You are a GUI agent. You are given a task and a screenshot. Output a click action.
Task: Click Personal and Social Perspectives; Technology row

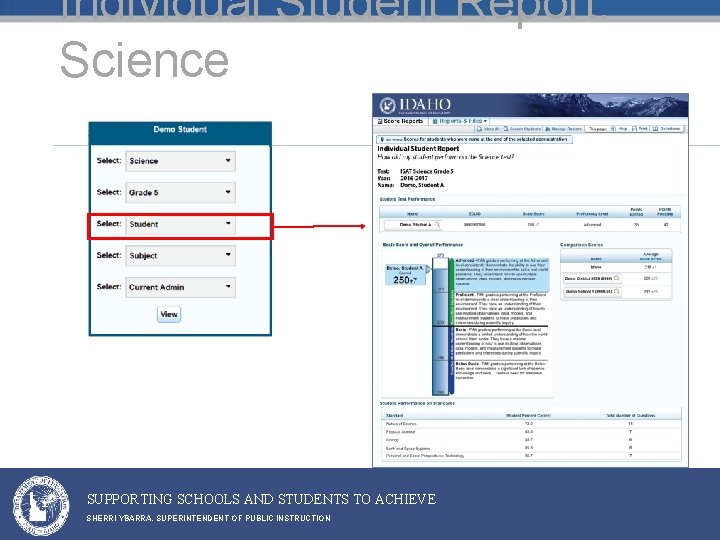pyautogui.click(x=531, y=456)
